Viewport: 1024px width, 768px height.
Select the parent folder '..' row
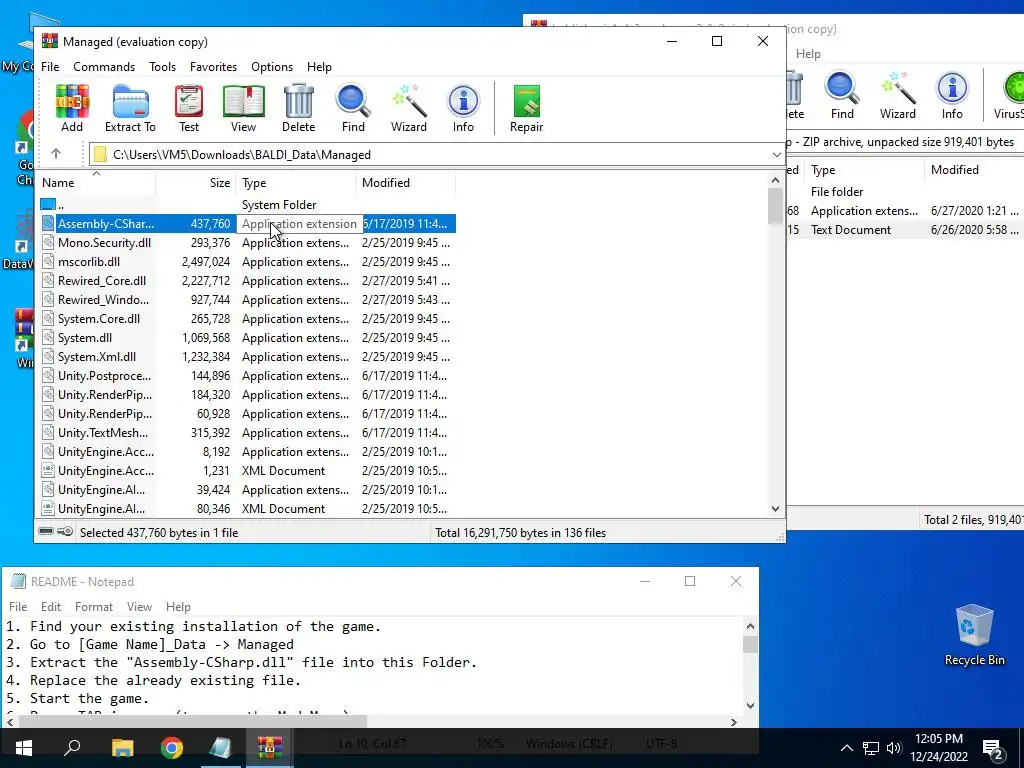(247, 204)
